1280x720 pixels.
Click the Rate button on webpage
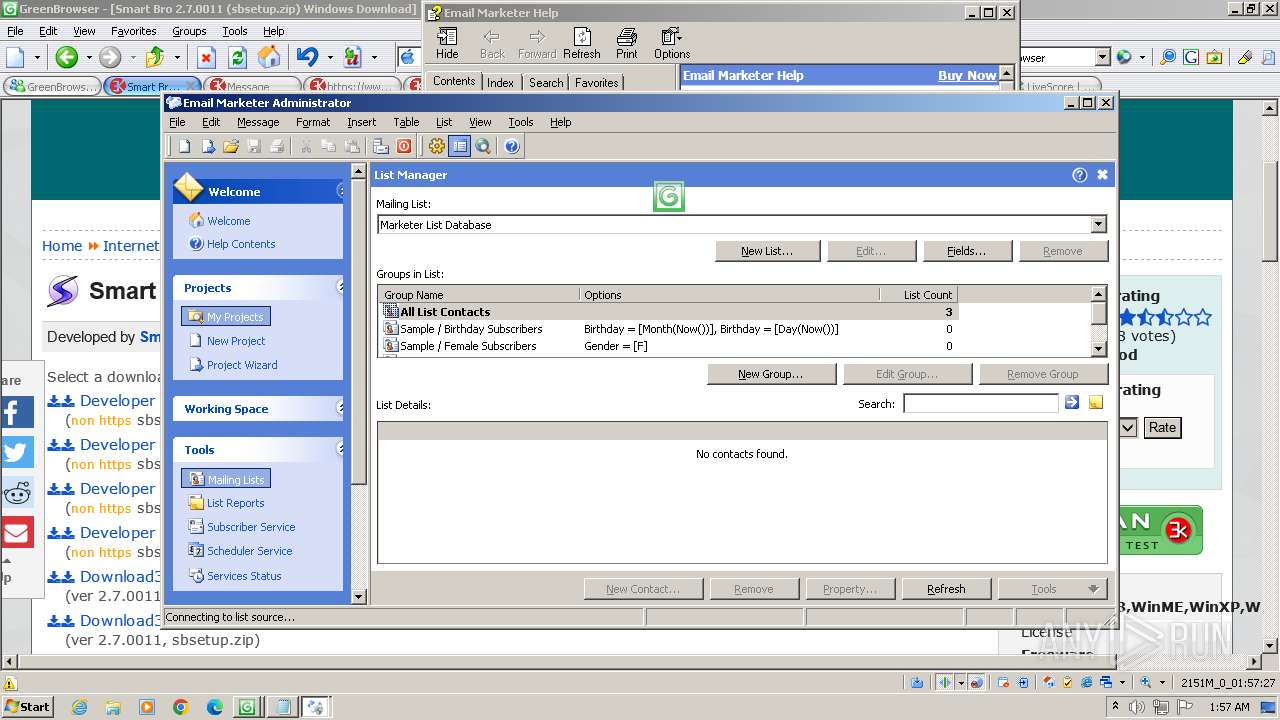point(1162,427)
